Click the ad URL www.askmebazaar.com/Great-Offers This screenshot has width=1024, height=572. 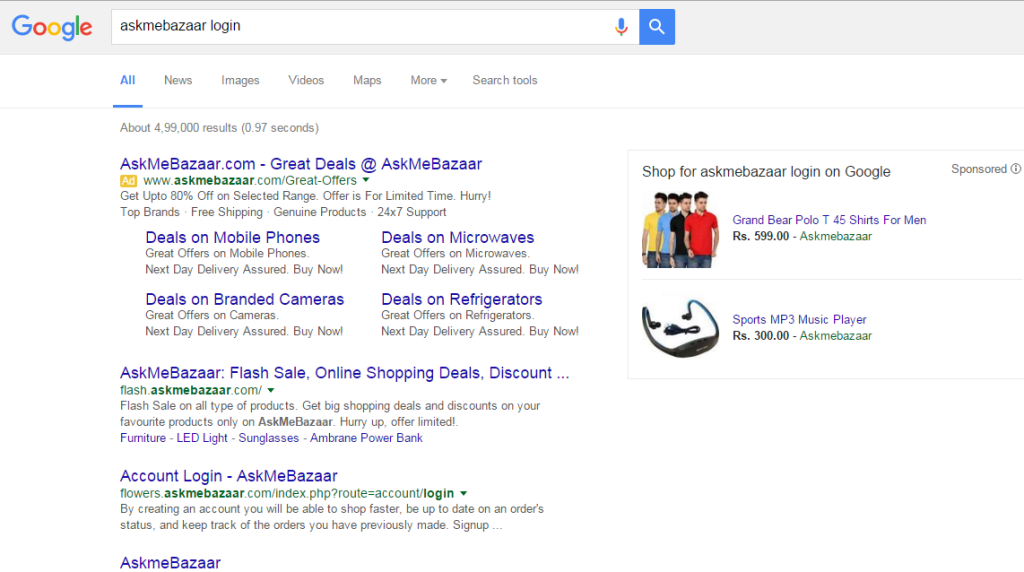(x=250, y=180)
